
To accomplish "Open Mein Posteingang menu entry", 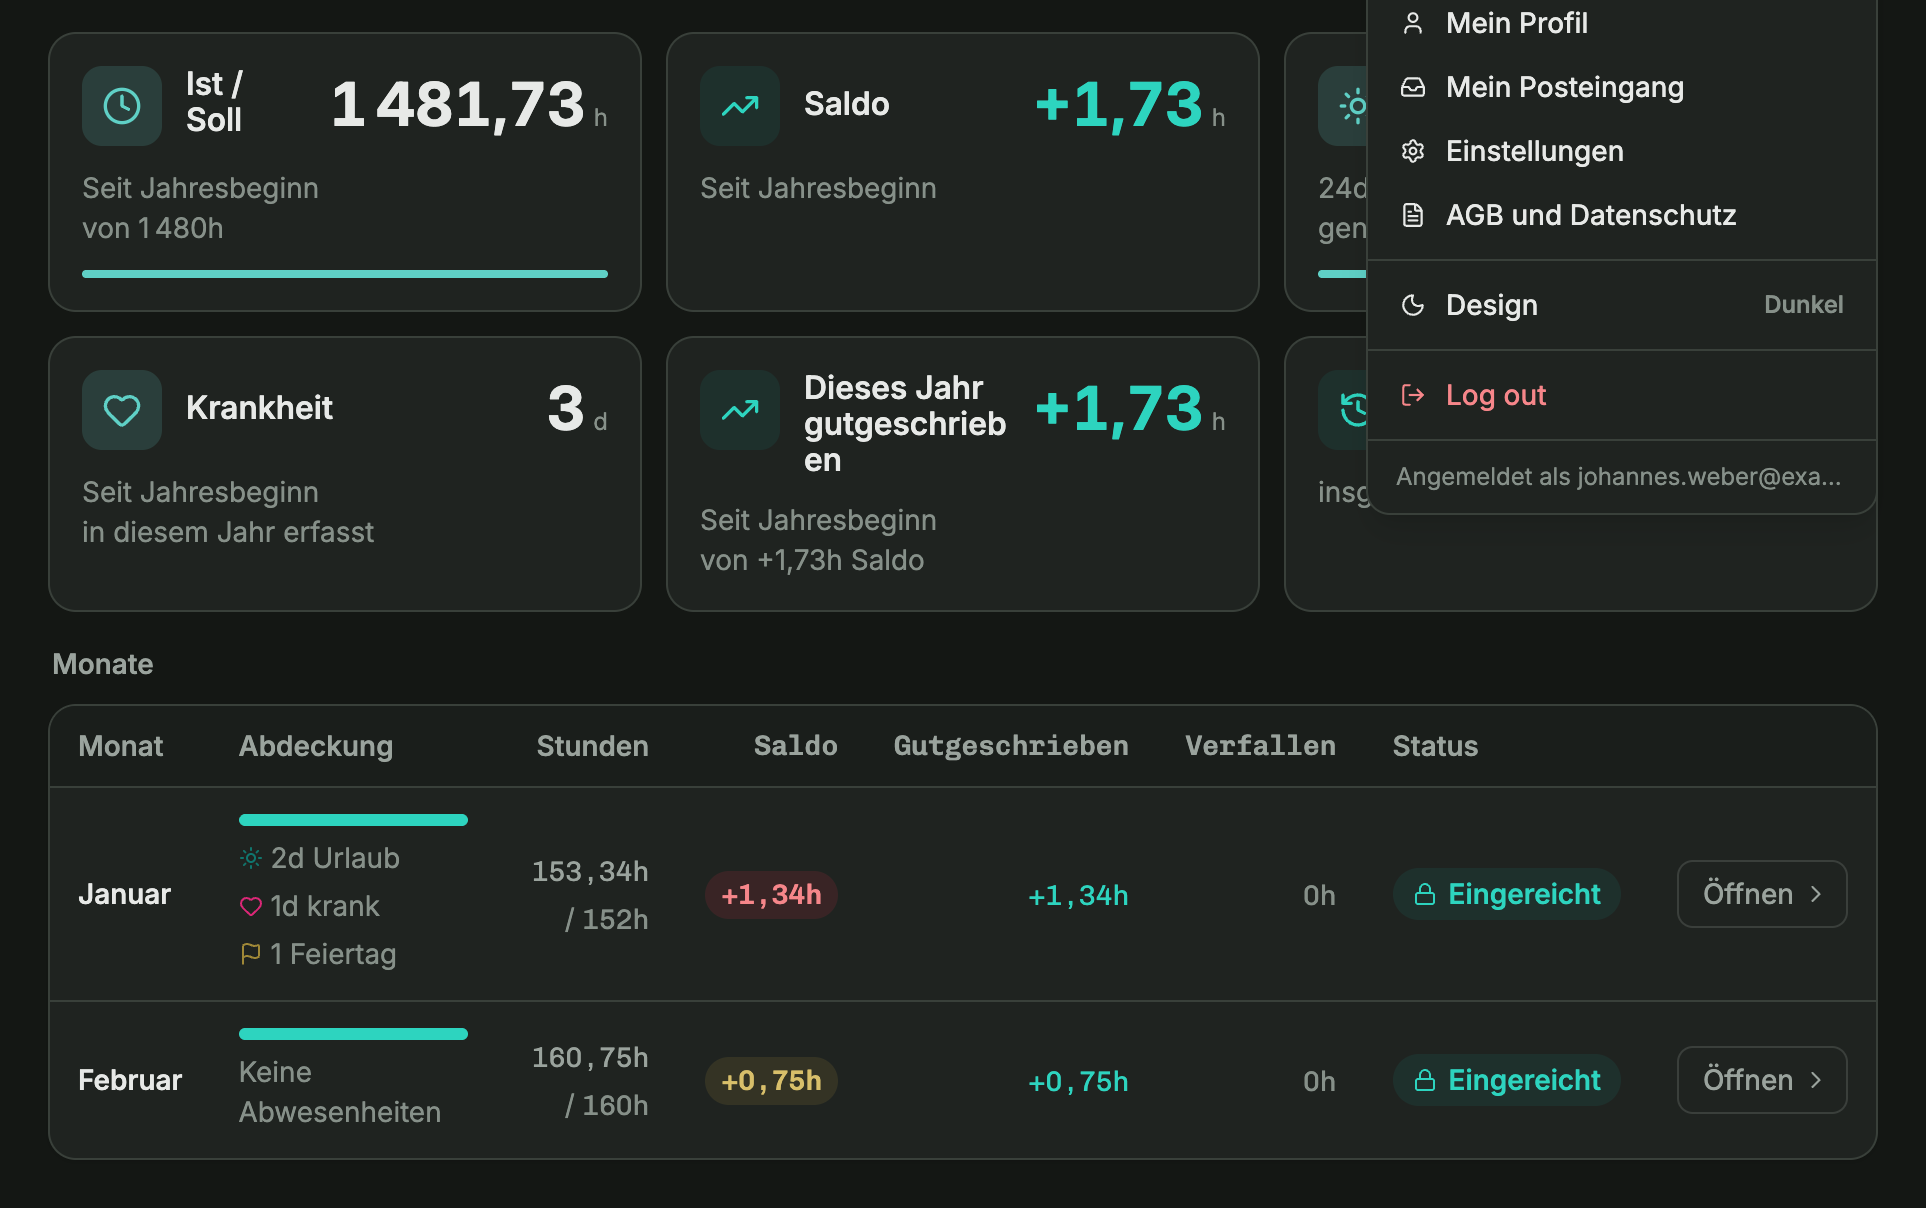I will 1621,87.
